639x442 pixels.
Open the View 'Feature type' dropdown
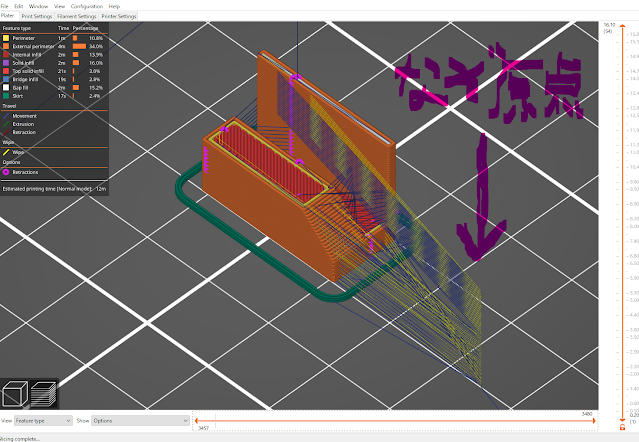[43, 420]
